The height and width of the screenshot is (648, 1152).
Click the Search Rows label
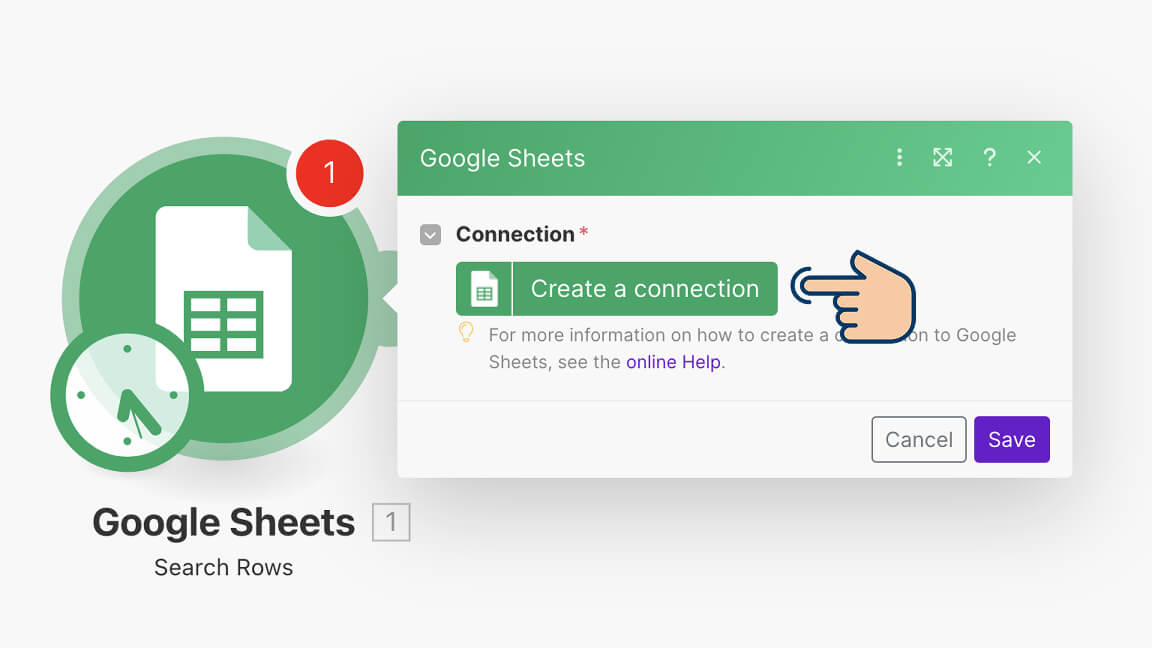point(223,567)
